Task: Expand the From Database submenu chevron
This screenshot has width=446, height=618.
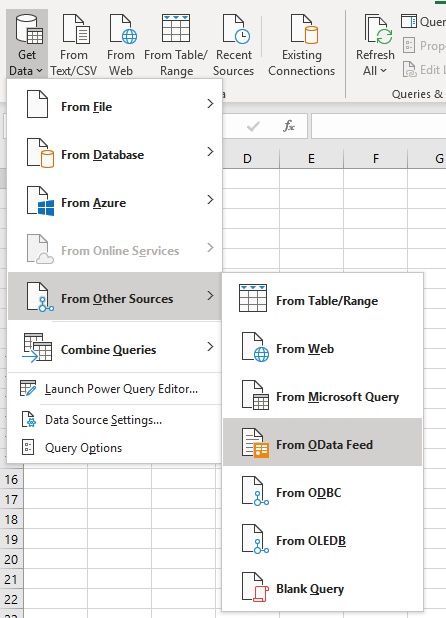Action: 210,152
